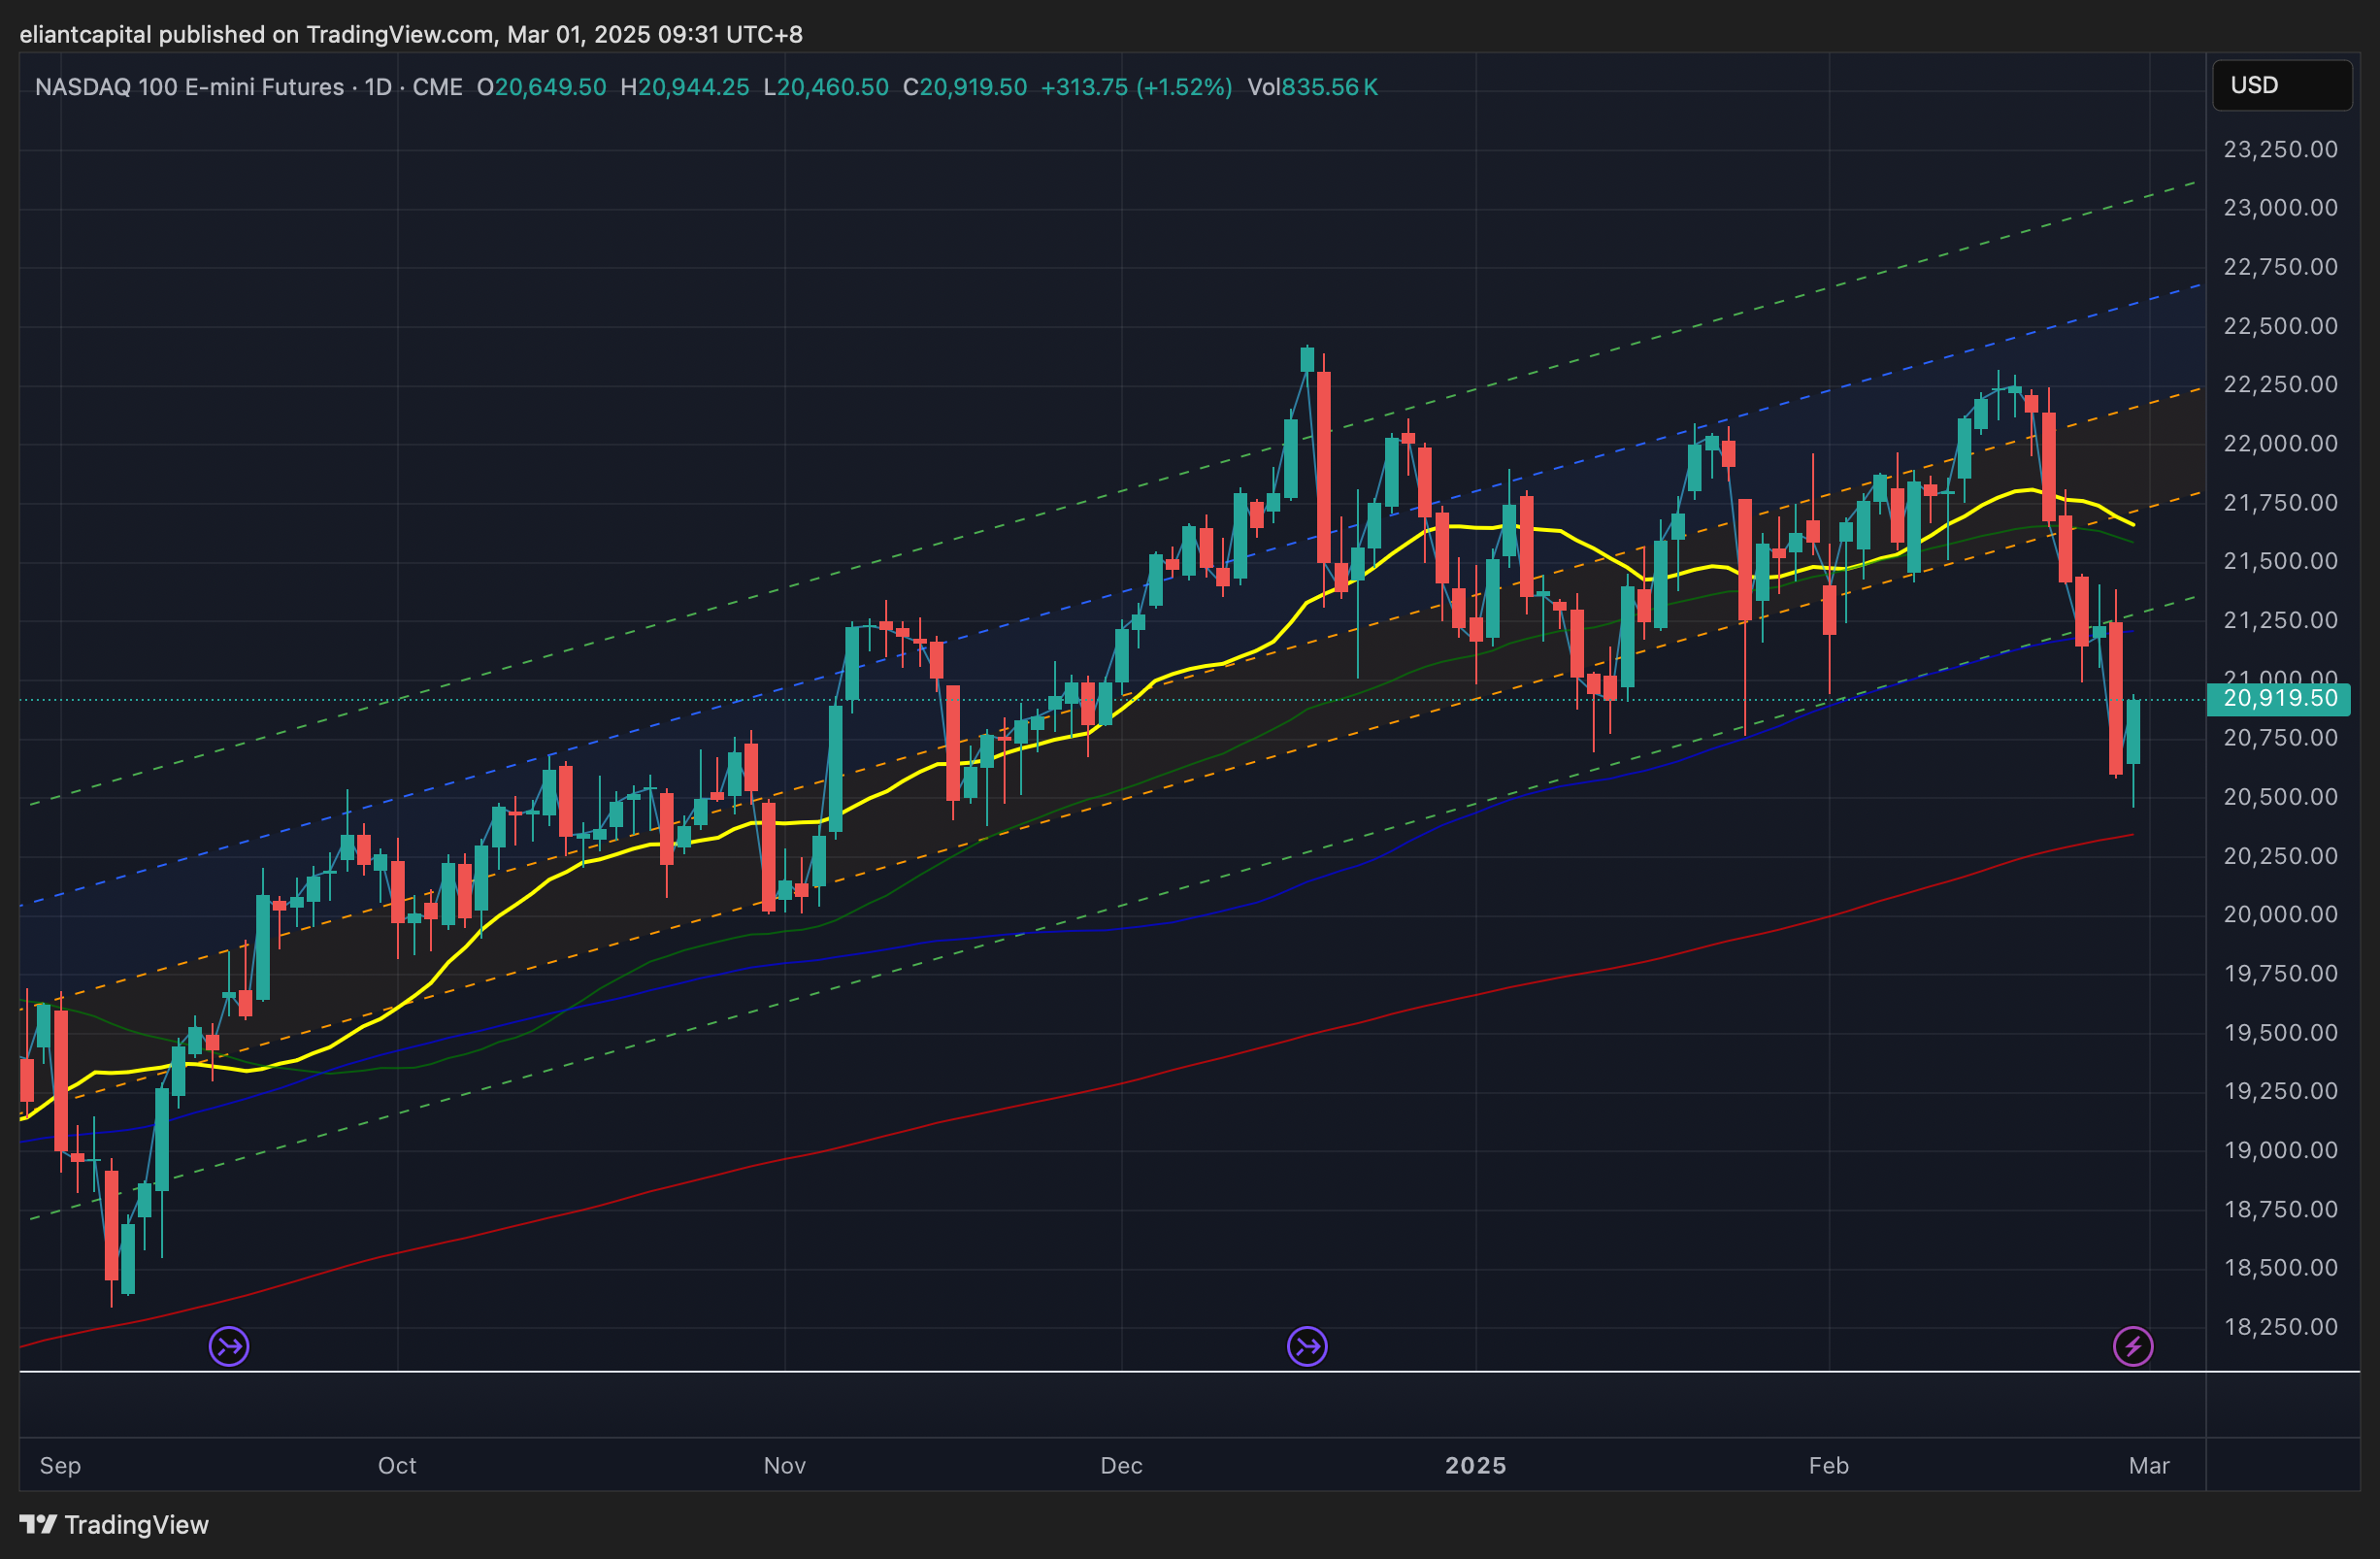The width and height of the screenshot is (2380, 1559).
Task: Click the 22,000.00 price axis label
Action: (2280, 443)
